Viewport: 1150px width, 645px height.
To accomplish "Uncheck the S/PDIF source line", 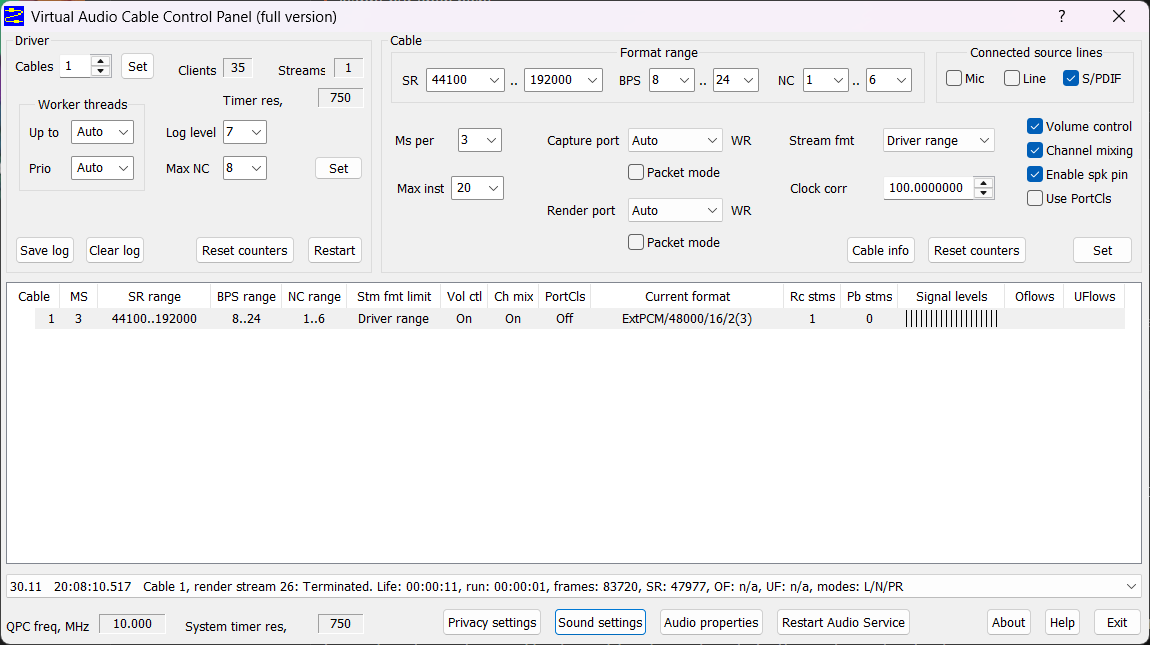I will [1070, 79].
